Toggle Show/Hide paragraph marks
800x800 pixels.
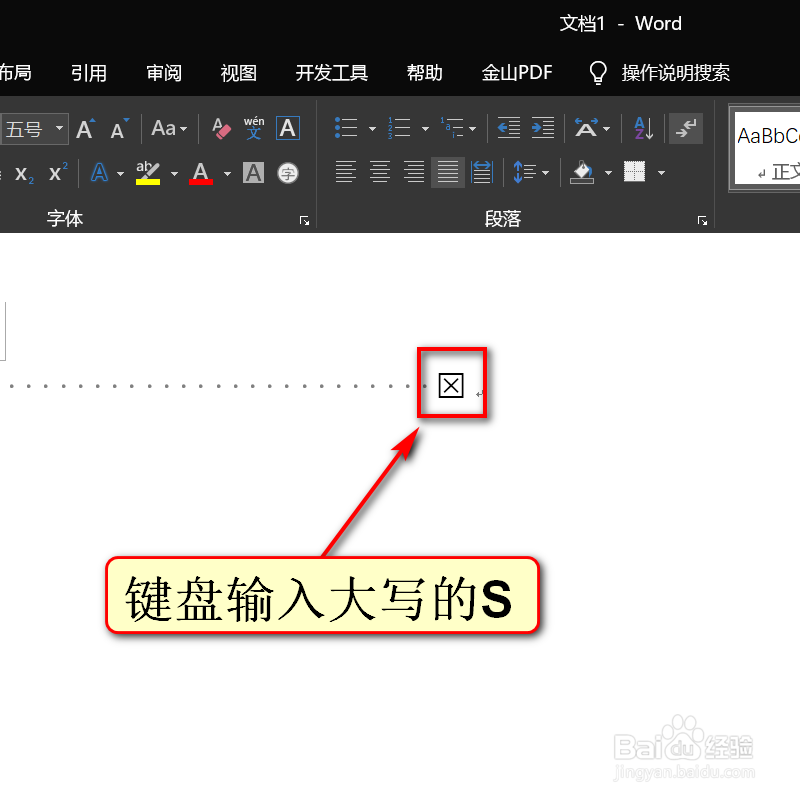click(x=688, y=129)
